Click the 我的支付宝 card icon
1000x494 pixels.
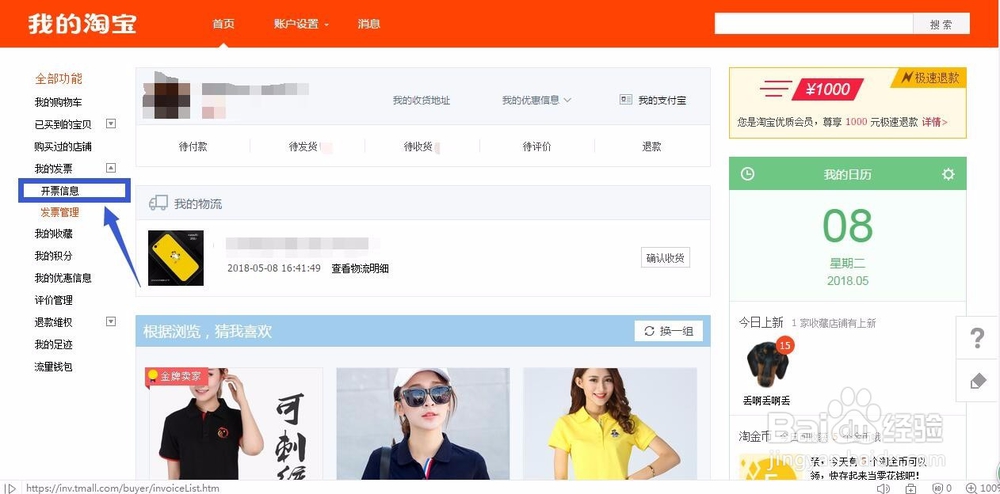click(626, 100)
